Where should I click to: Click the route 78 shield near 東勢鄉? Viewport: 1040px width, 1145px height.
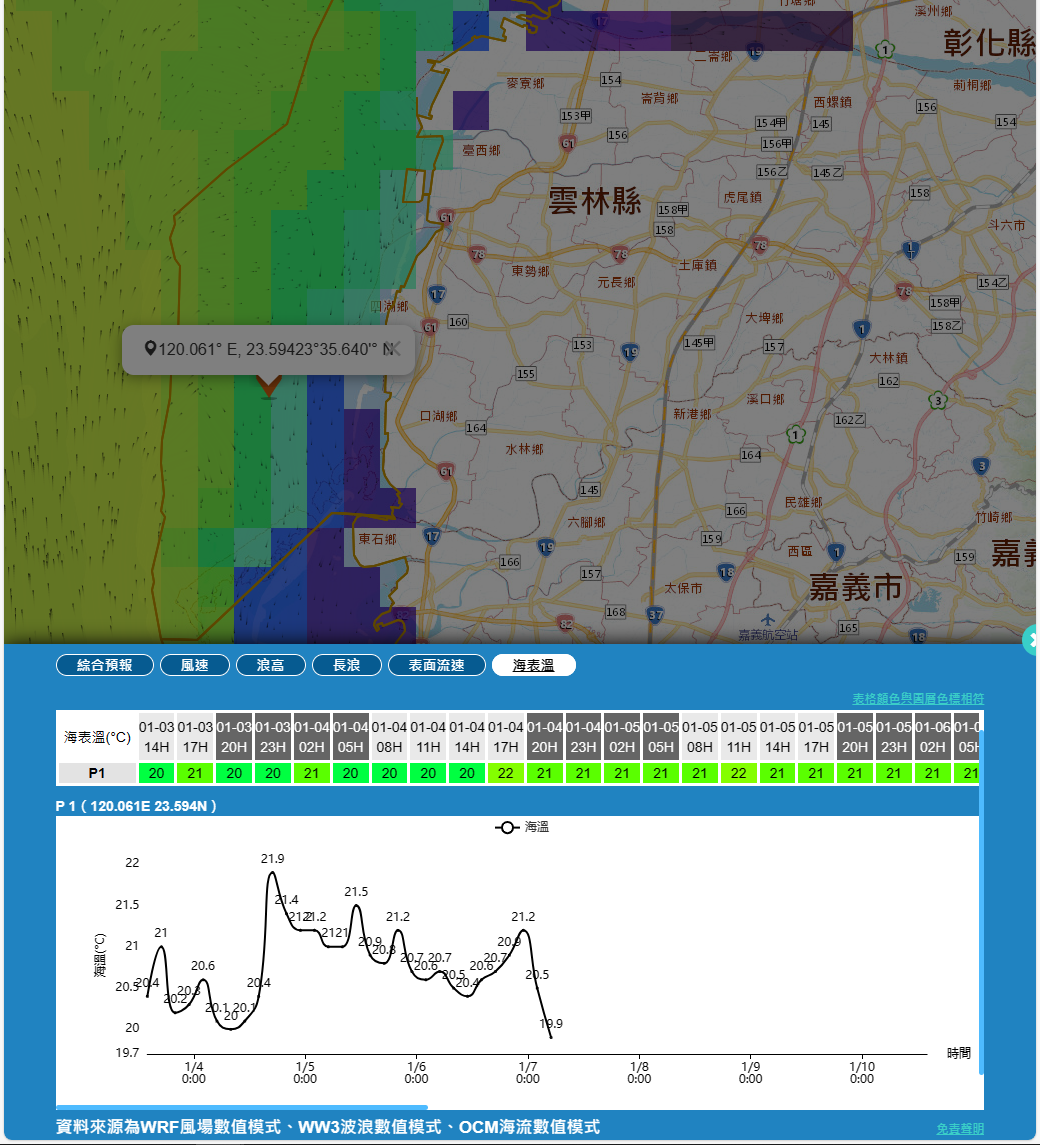(478, 254)
